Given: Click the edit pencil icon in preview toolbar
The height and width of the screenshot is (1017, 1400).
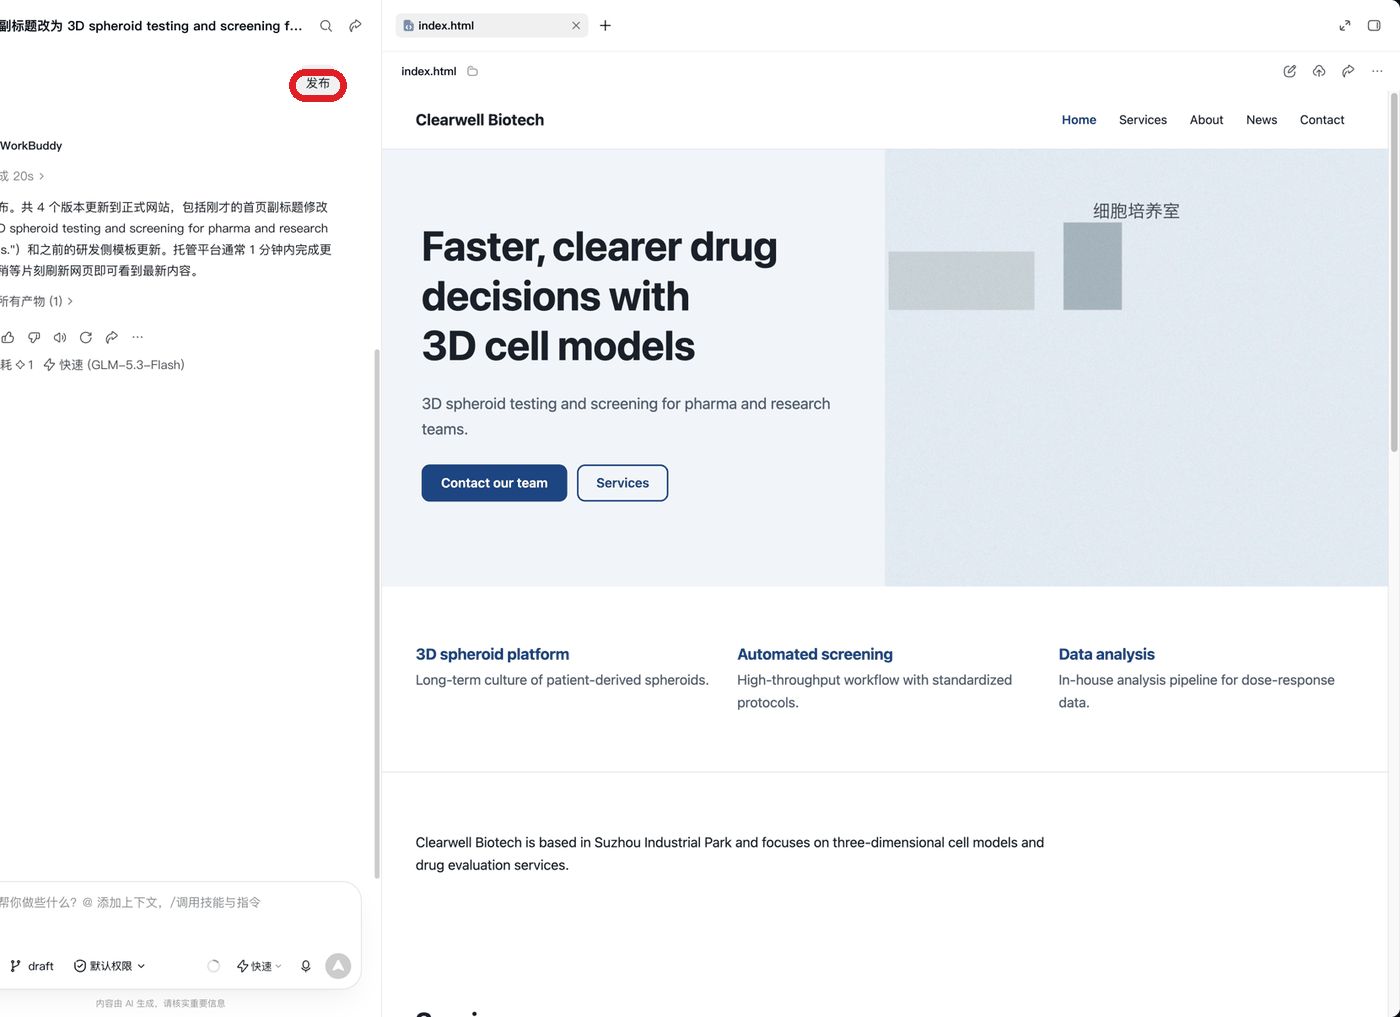Looking at the screenshot, I should [1290, 71].
